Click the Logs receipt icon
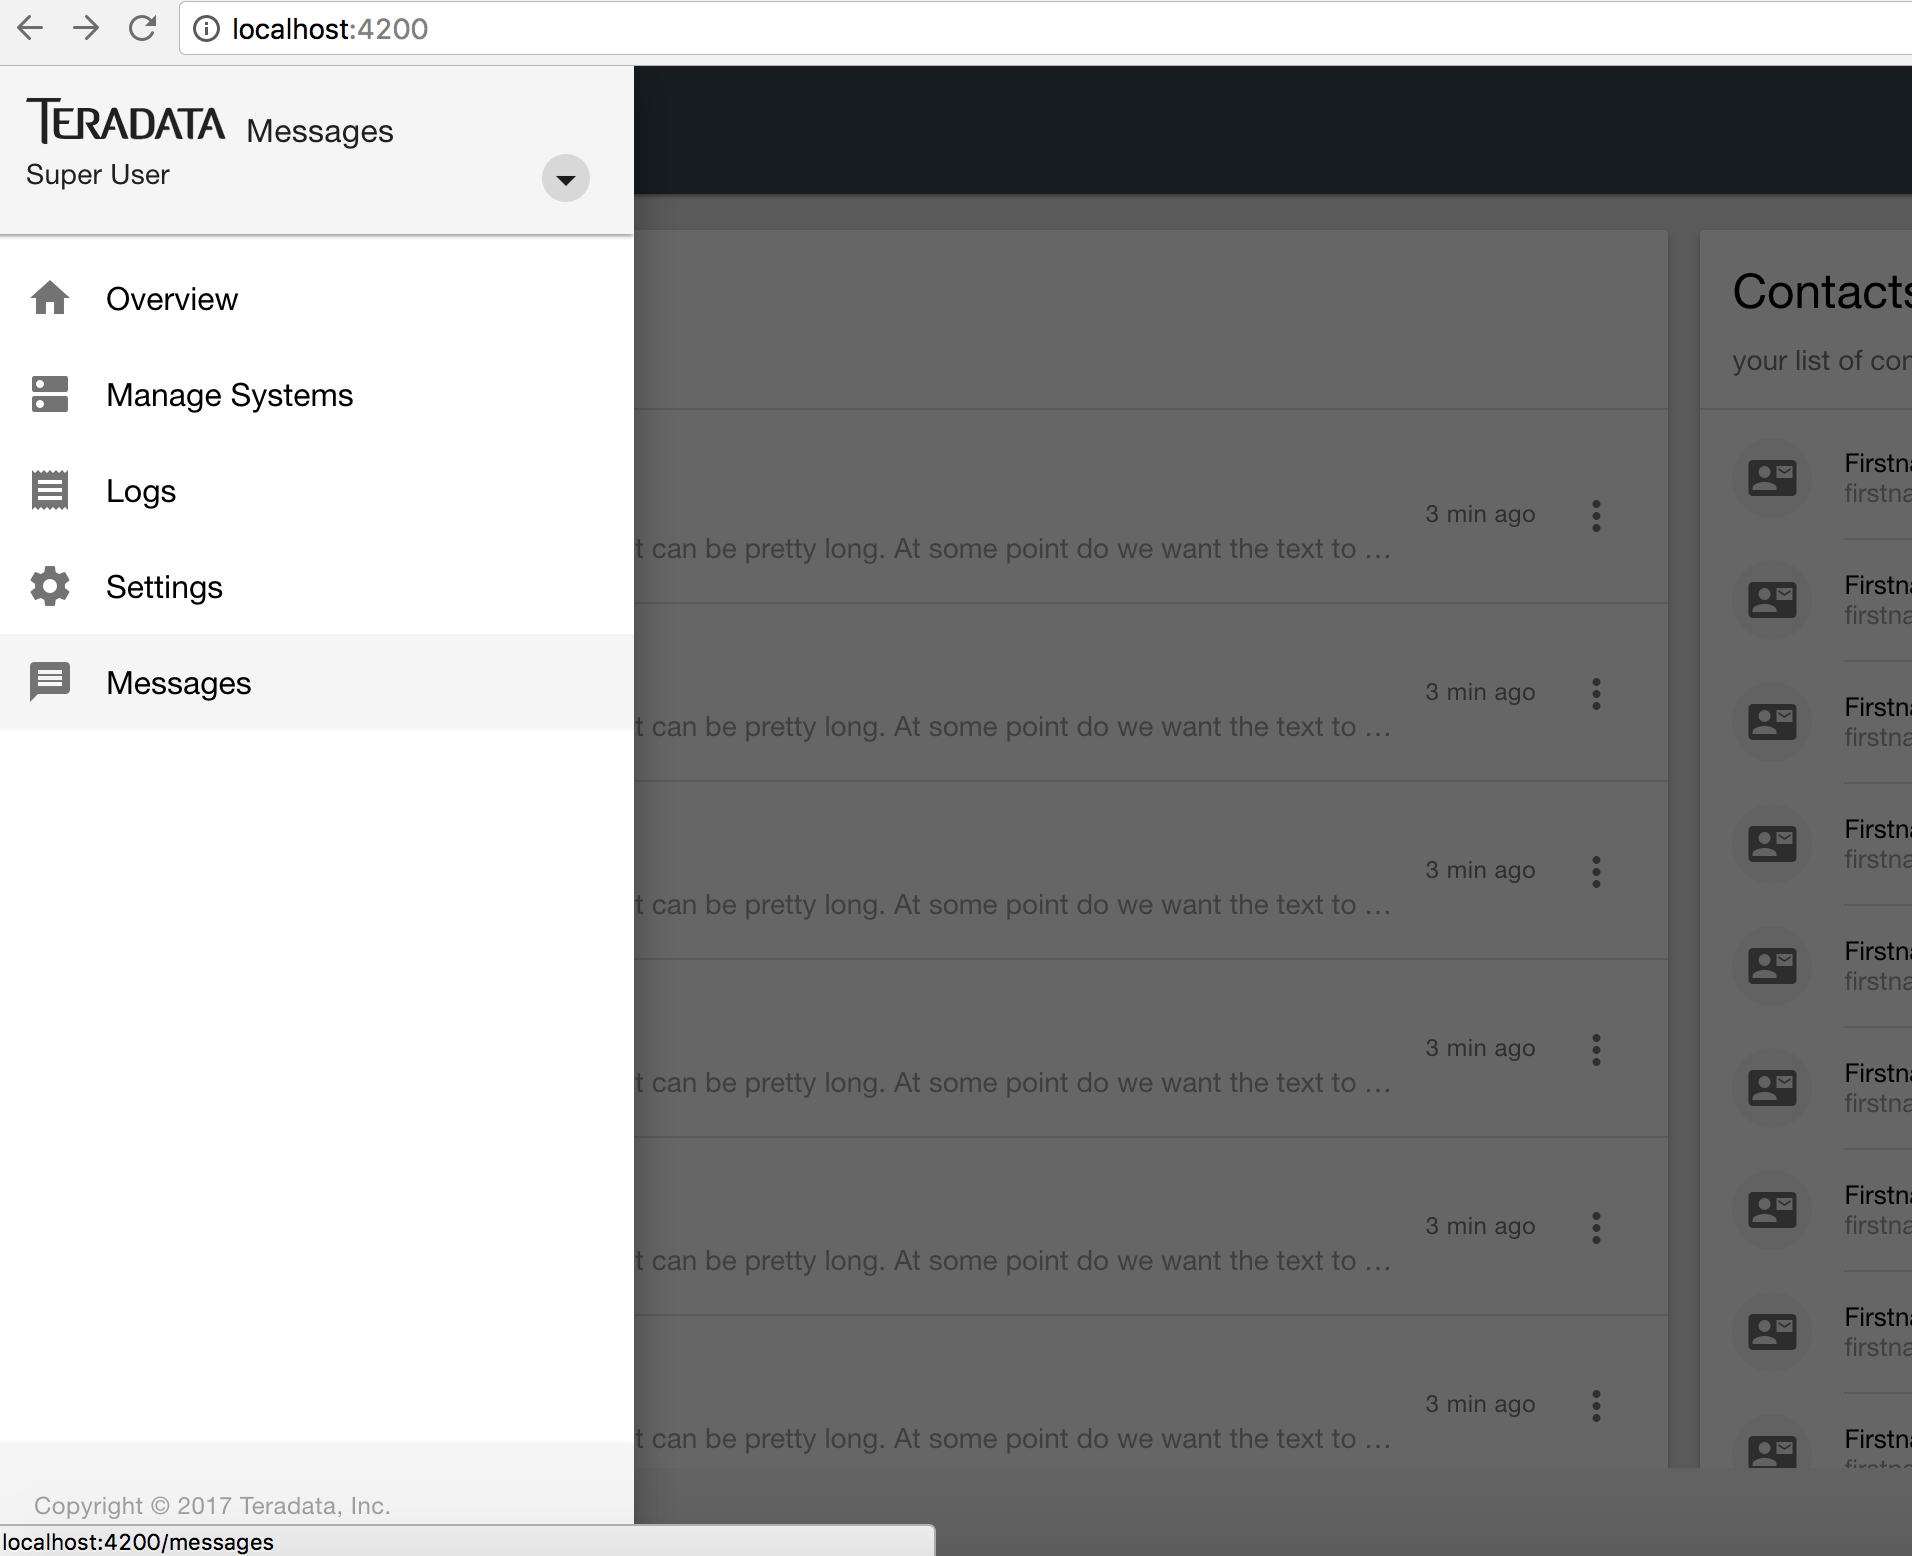 pos(50,490)
